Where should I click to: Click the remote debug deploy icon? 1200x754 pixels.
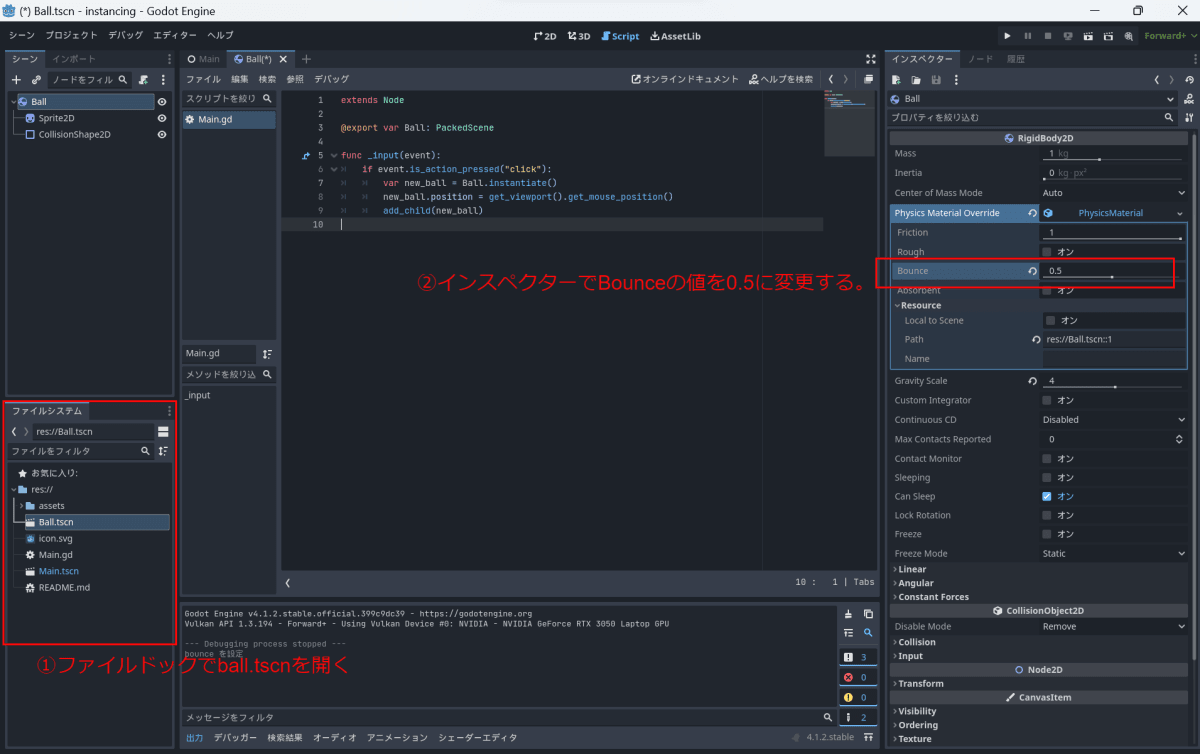pos(1068,35)
